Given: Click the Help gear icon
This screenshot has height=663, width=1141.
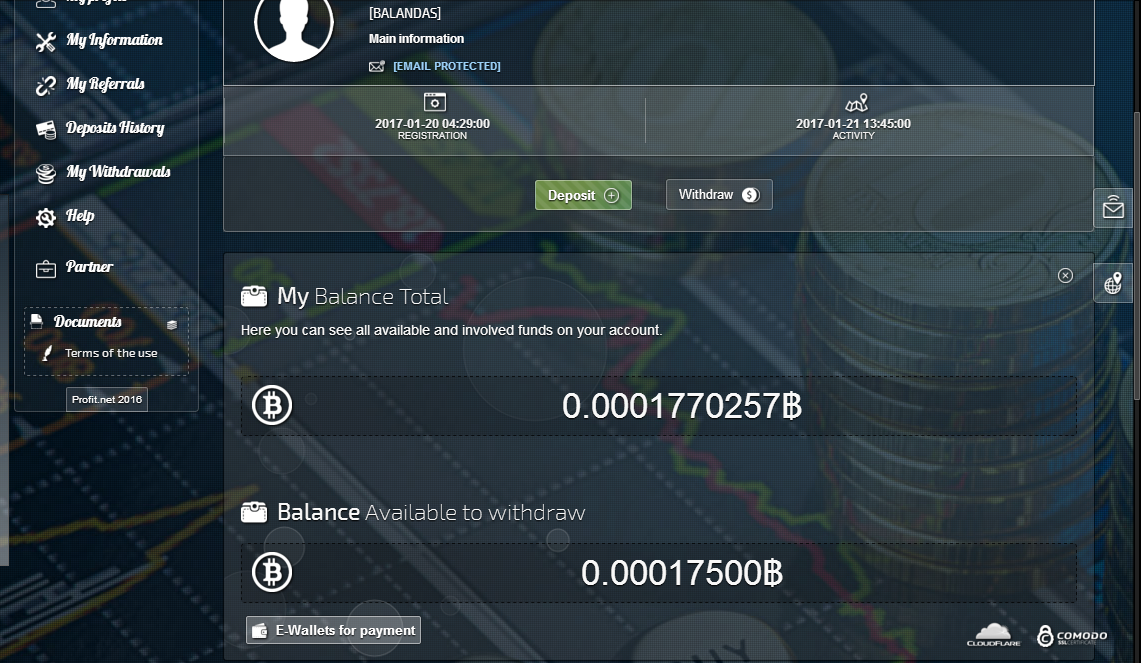Looking at the screenshot, I should (x=46, y=217).
